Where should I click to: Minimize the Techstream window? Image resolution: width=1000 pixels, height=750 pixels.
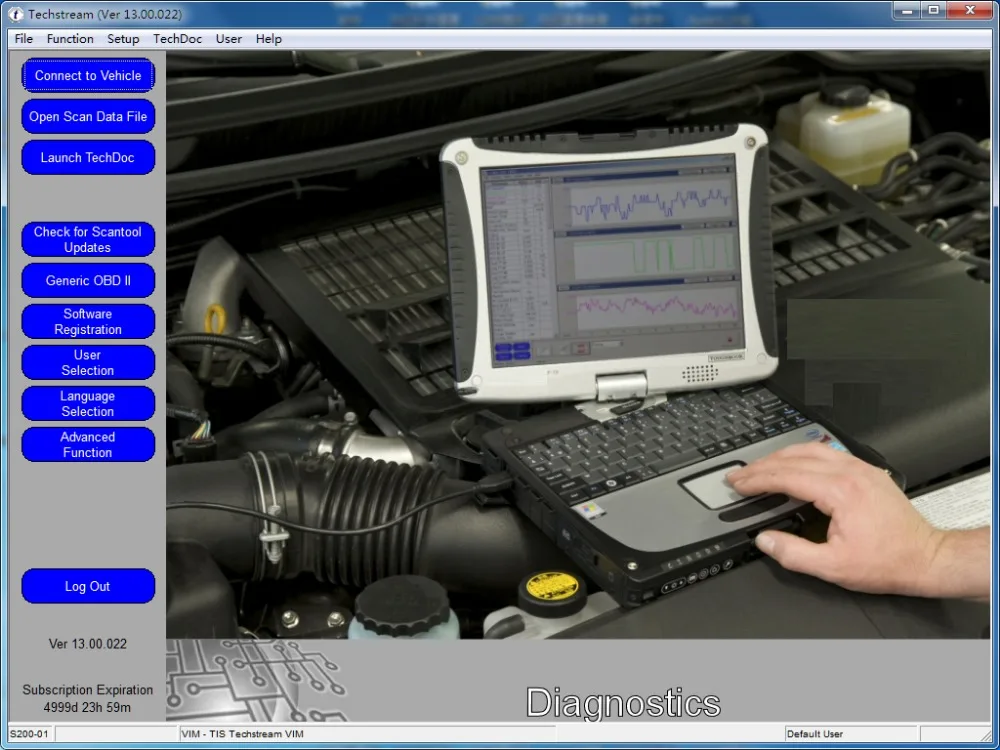pos(908,10)
